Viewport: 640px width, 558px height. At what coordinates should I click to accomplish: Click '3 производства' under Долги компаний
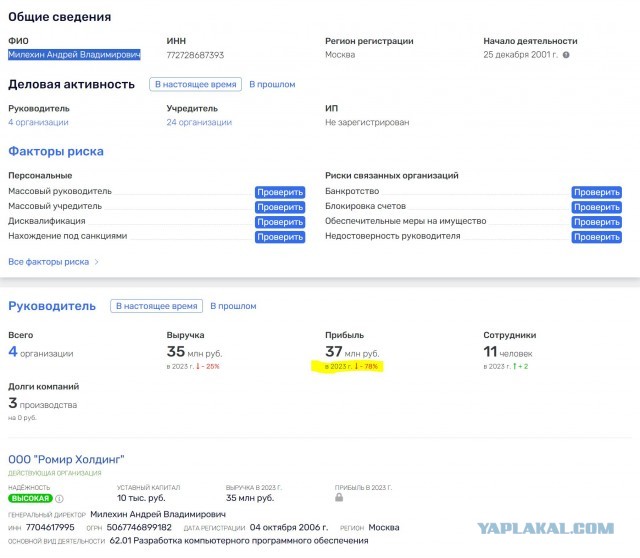[42, 404]
